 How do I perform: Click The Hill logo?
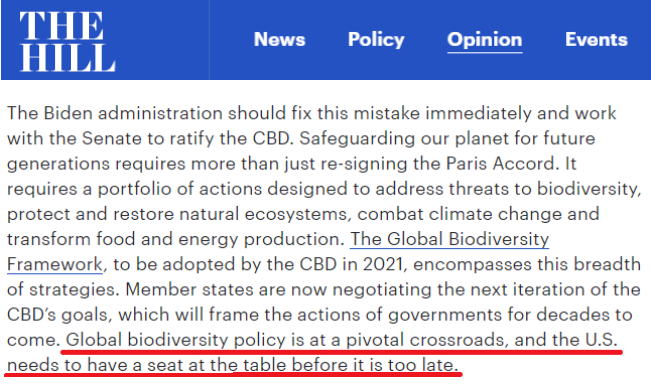[x=67, y=41]
